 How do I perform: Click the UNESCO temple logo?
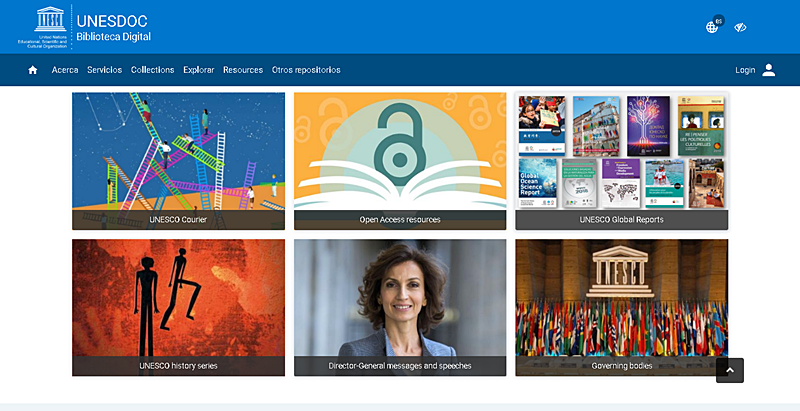click(50, 19)
